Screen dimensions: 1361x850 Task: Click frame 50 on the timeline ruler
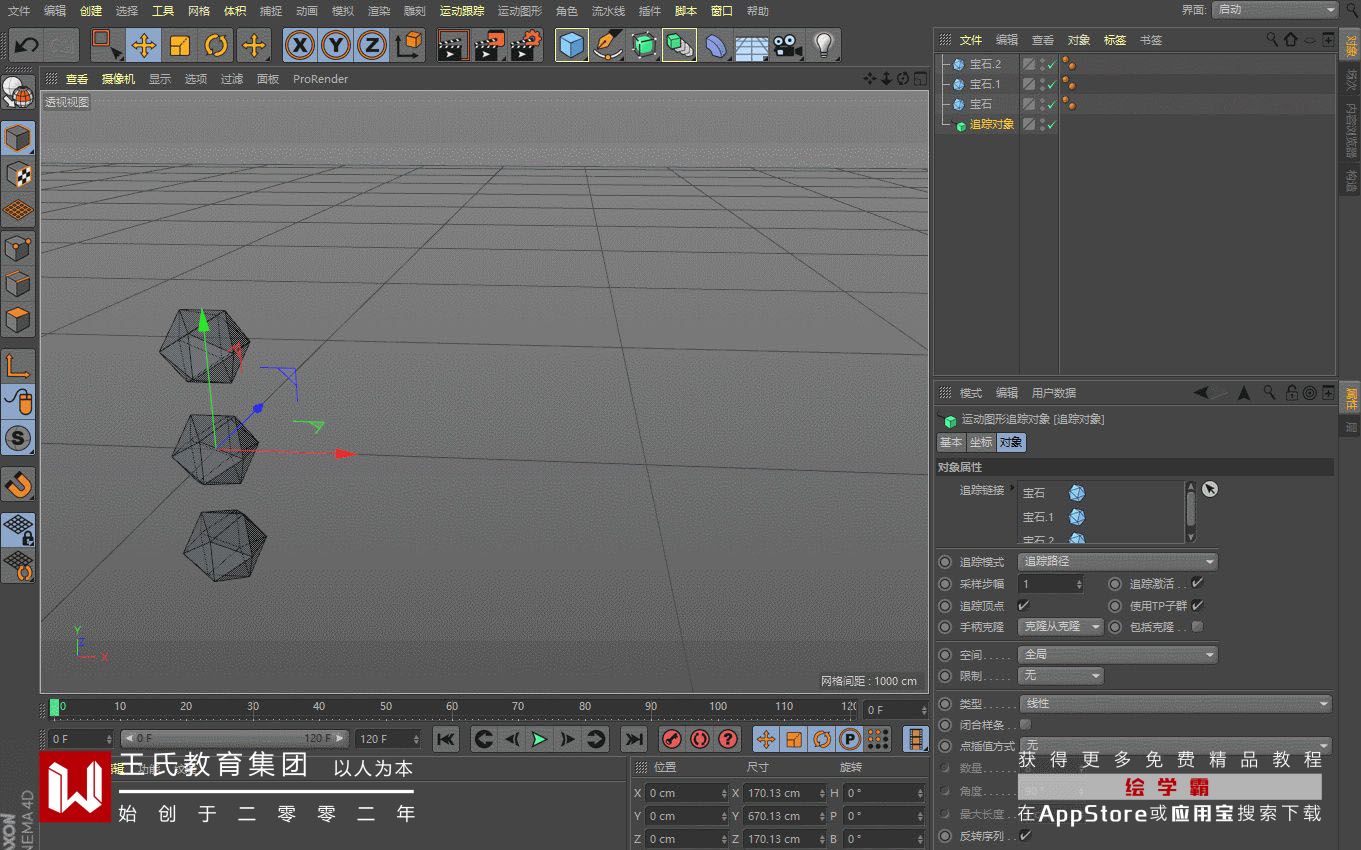click(x=385, y=707)
